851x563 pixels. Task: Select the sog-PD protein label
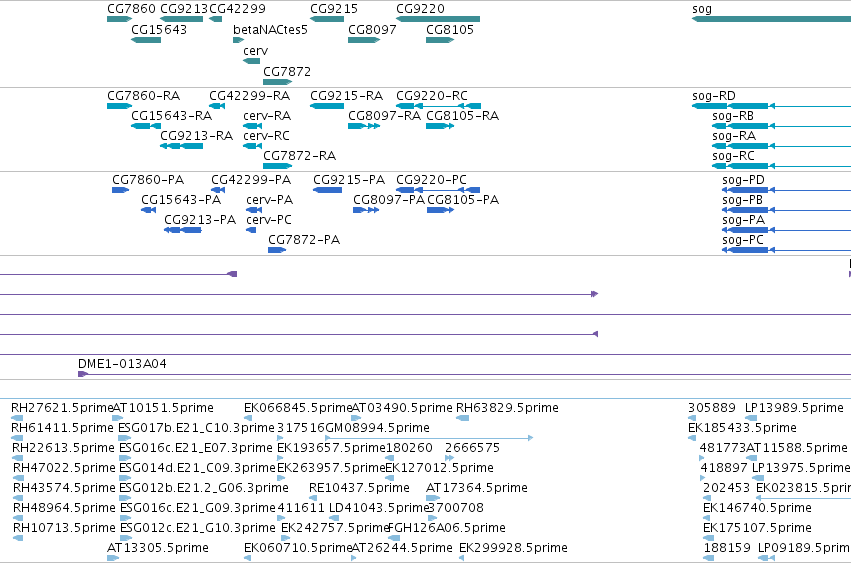743,180
